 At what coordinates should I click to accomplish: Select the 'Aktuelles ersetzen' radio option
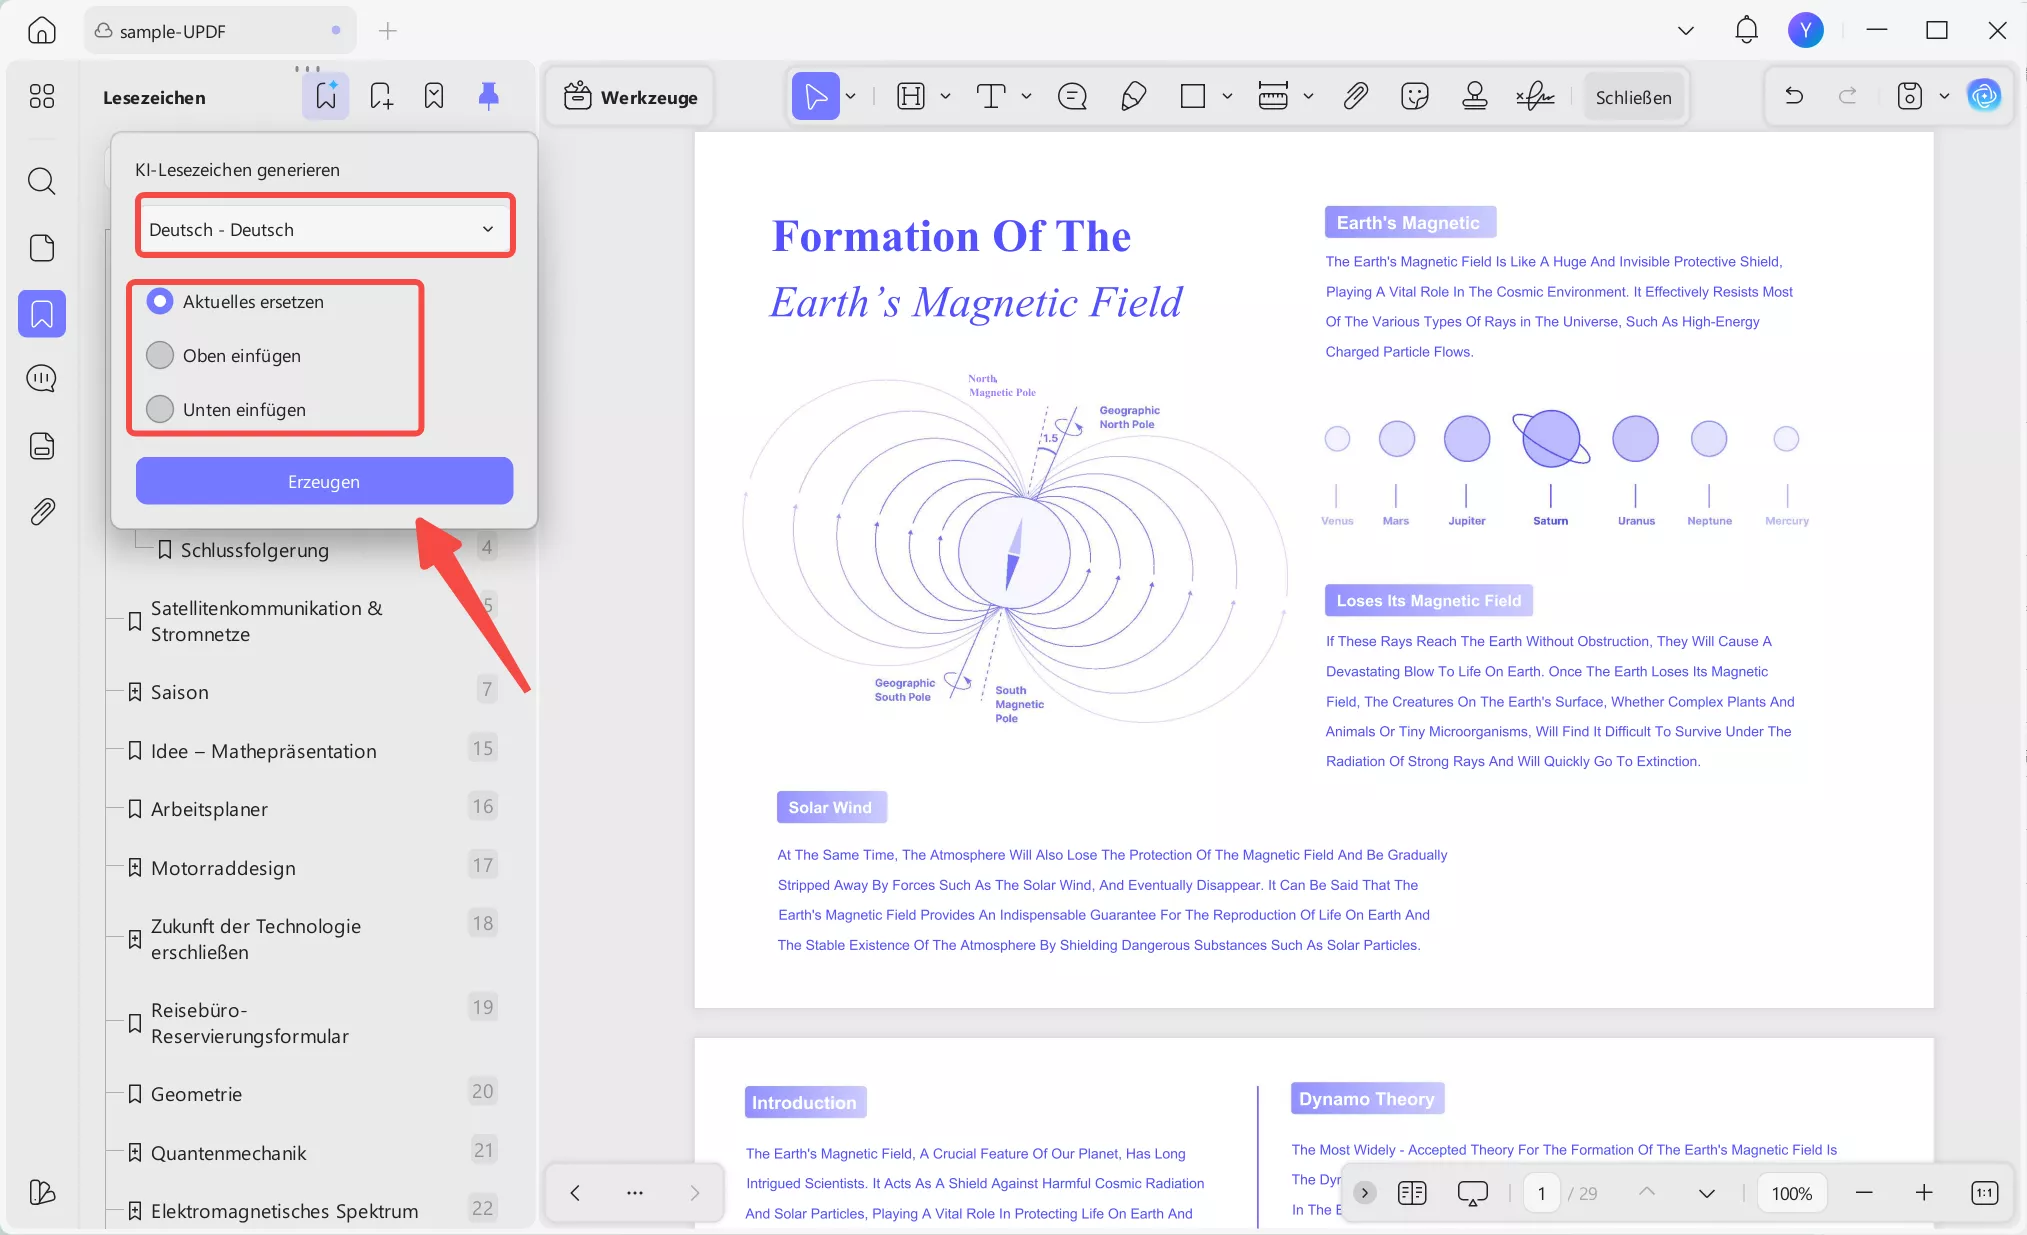pos(160,301)
